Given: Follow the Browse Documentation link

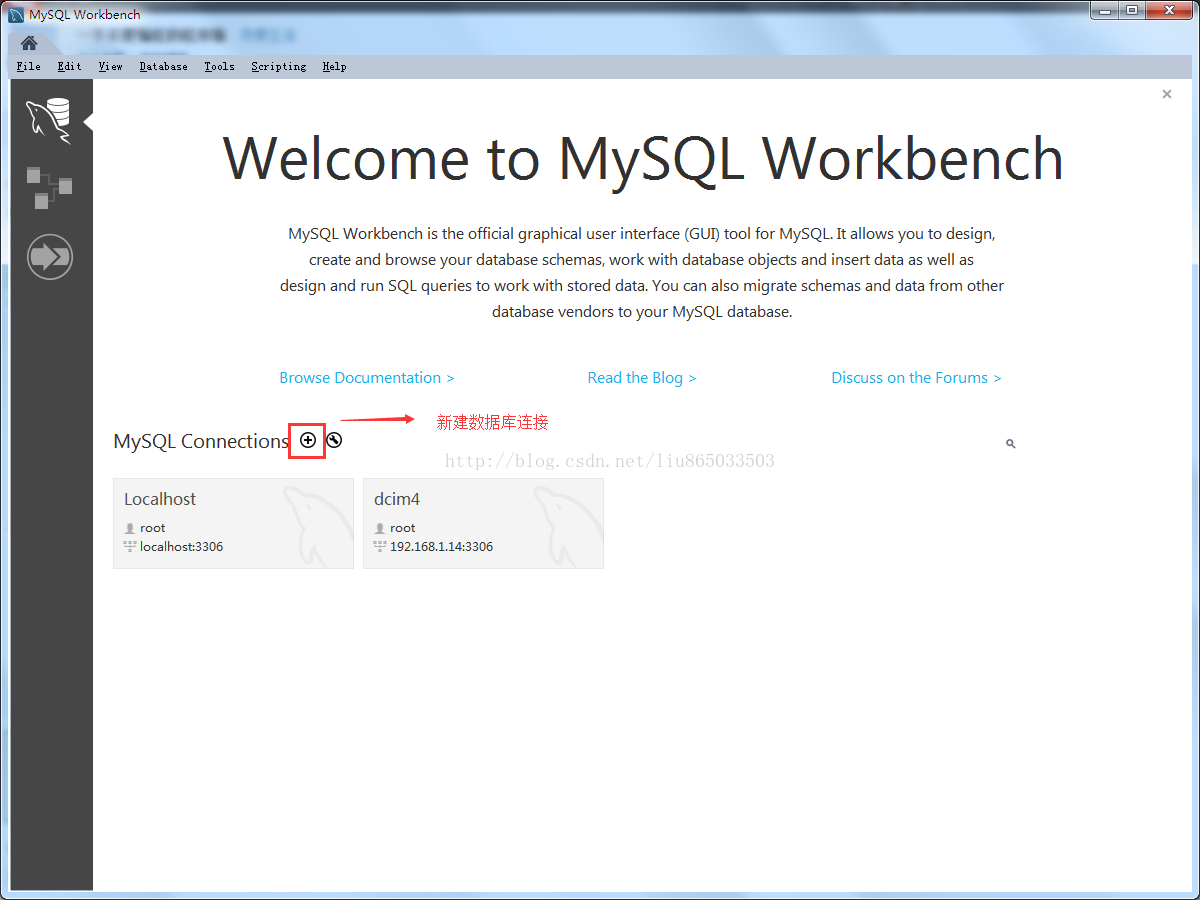Looking at the screenshot, I should (x=367, y=378).
